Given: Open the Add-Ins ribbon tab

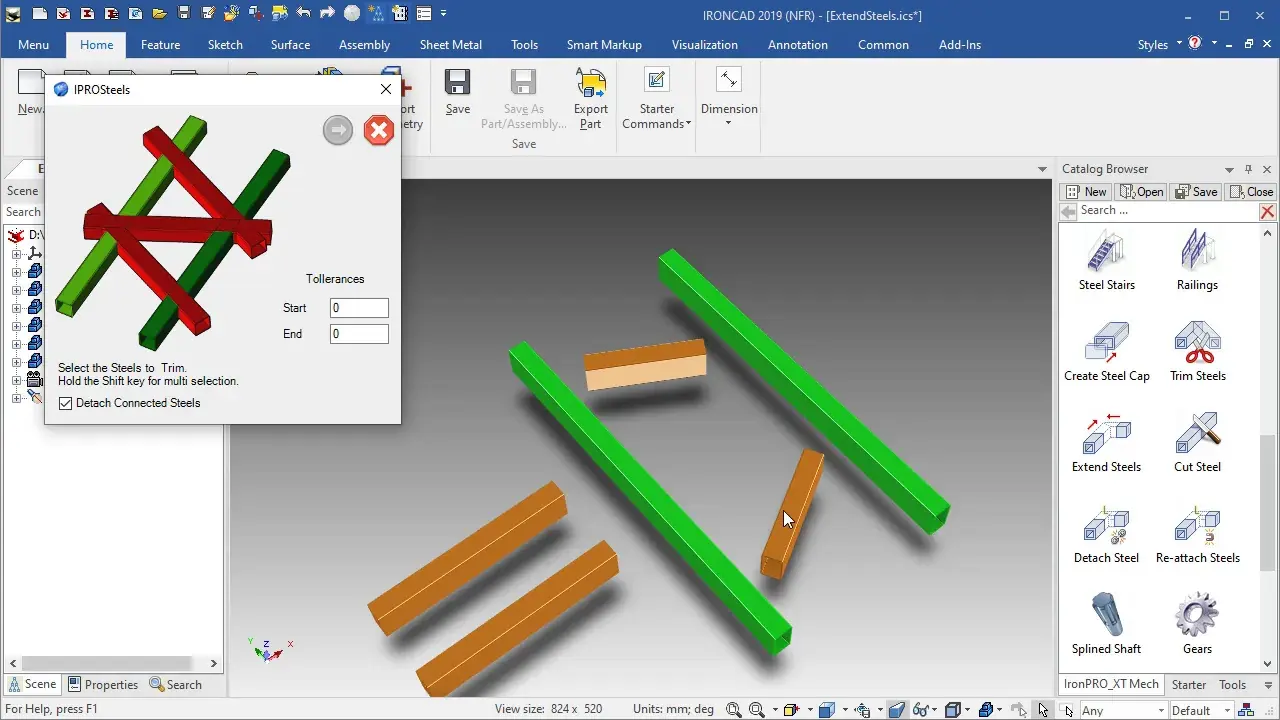Looking at the screenshot, I should 960,45.
